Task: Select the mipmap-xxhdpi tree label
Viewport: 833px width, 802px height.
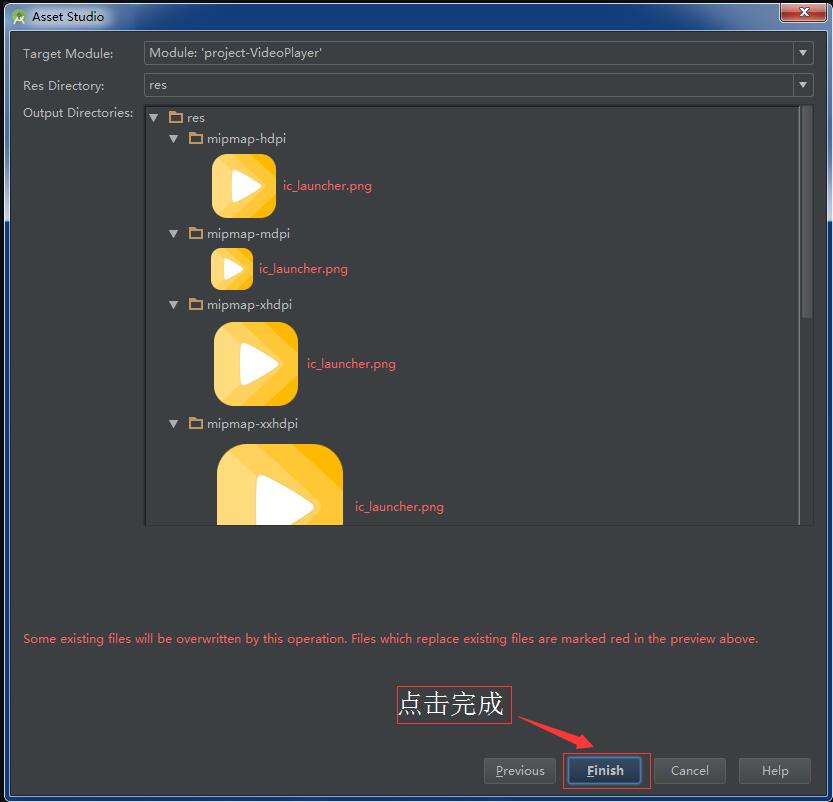Action: [x=252, y=424]
